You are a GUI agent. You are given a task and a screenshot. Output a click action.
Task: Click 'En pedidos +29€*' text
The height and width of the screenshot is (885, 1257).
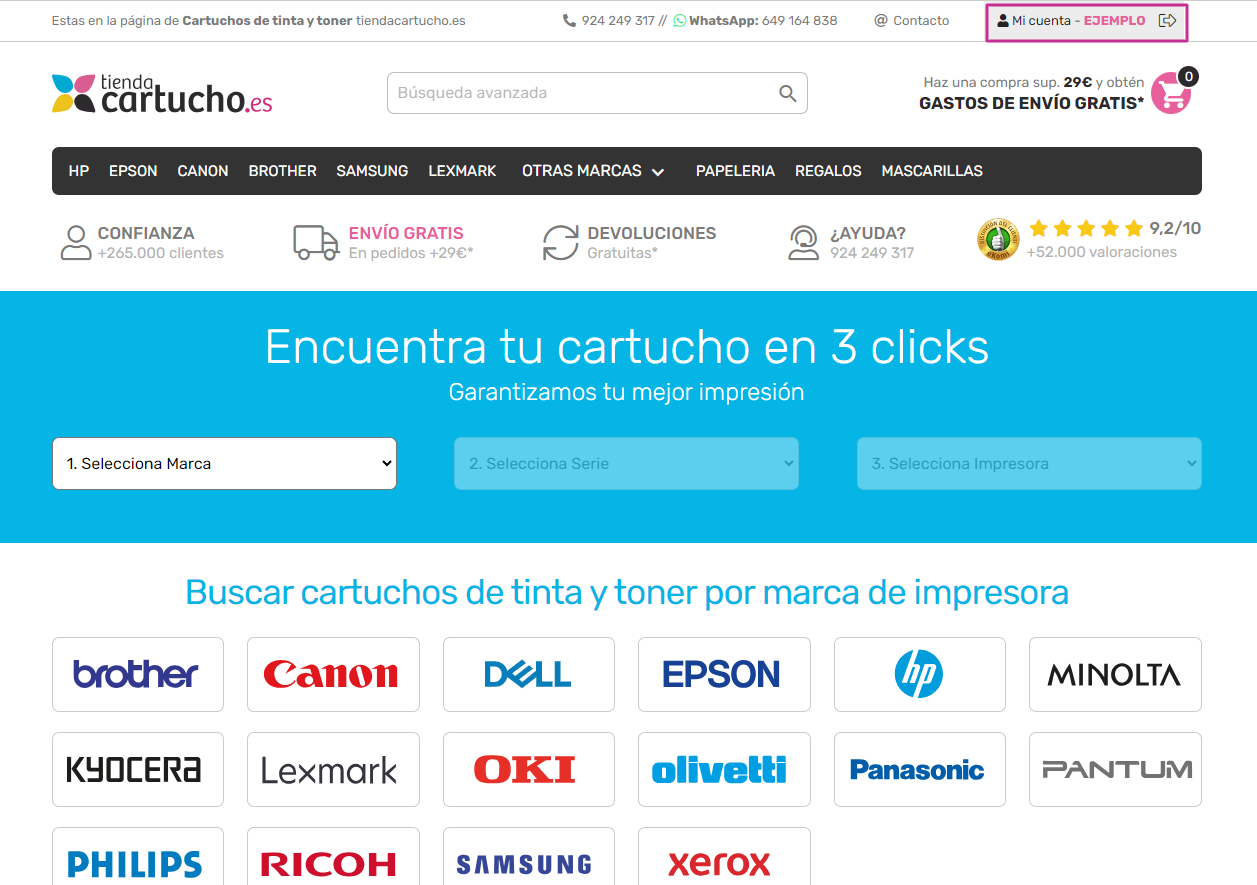click(411, 253)
